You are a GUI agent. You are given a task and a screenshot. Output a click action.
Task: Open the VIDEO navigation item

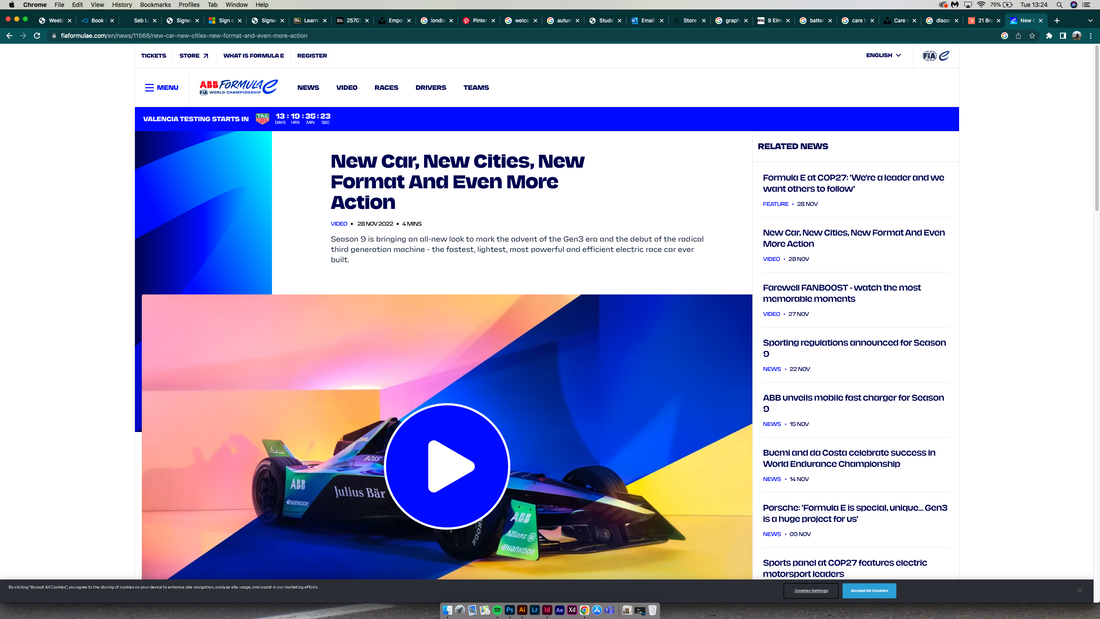click(347, 88)
